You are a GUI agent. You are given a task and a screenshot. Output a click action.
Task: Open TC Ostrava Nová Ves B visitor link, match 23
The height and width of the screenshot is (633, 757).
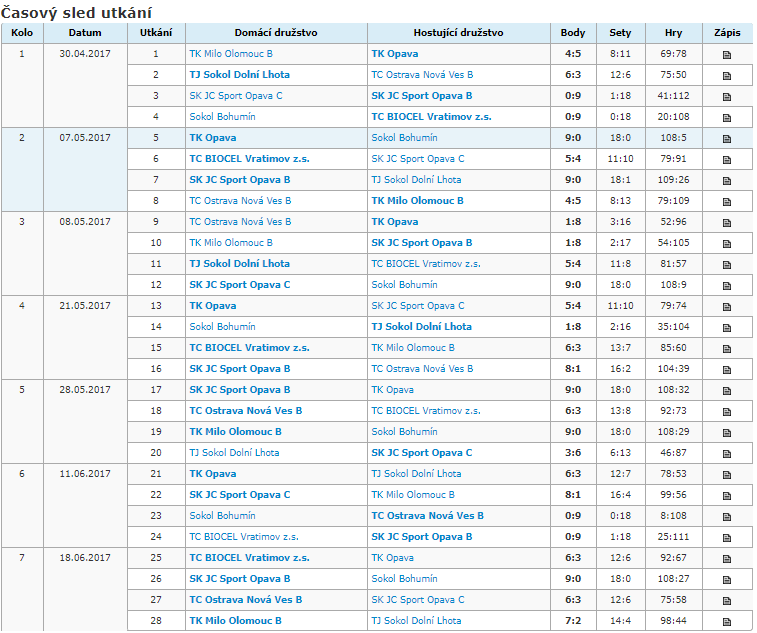[x=427, y=516]
